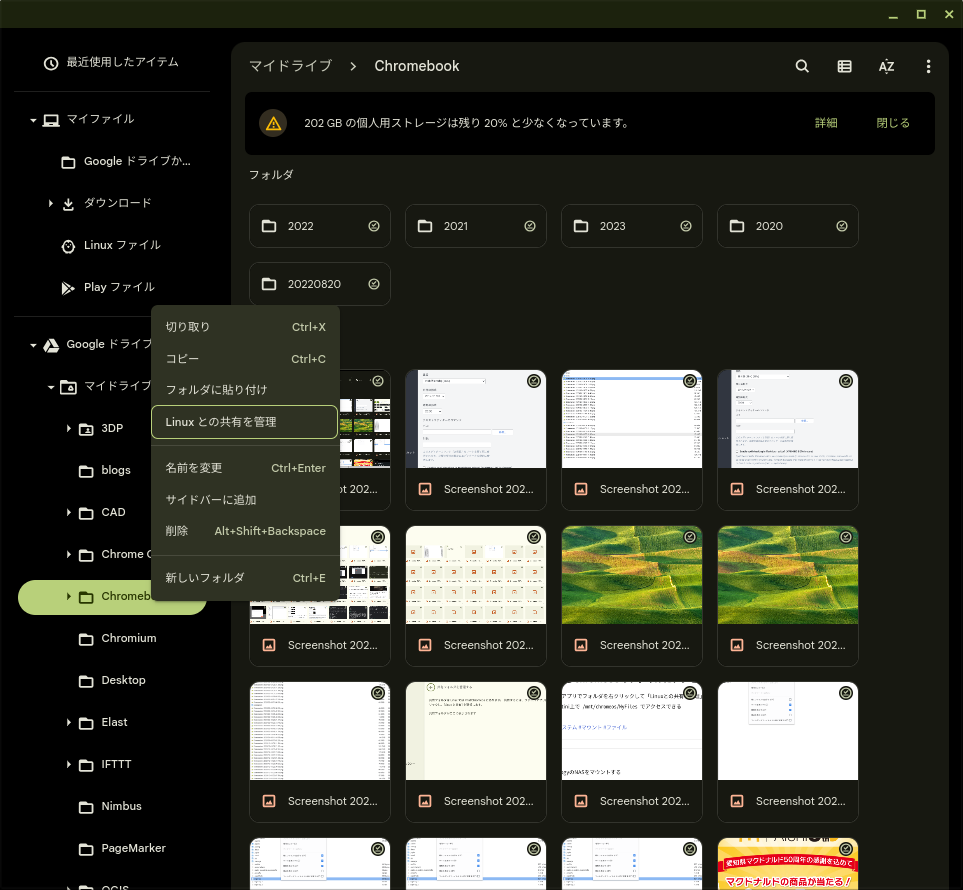963x890 pixels.
Task: Open the three-dot more options menu
Action: coord(928,66)
